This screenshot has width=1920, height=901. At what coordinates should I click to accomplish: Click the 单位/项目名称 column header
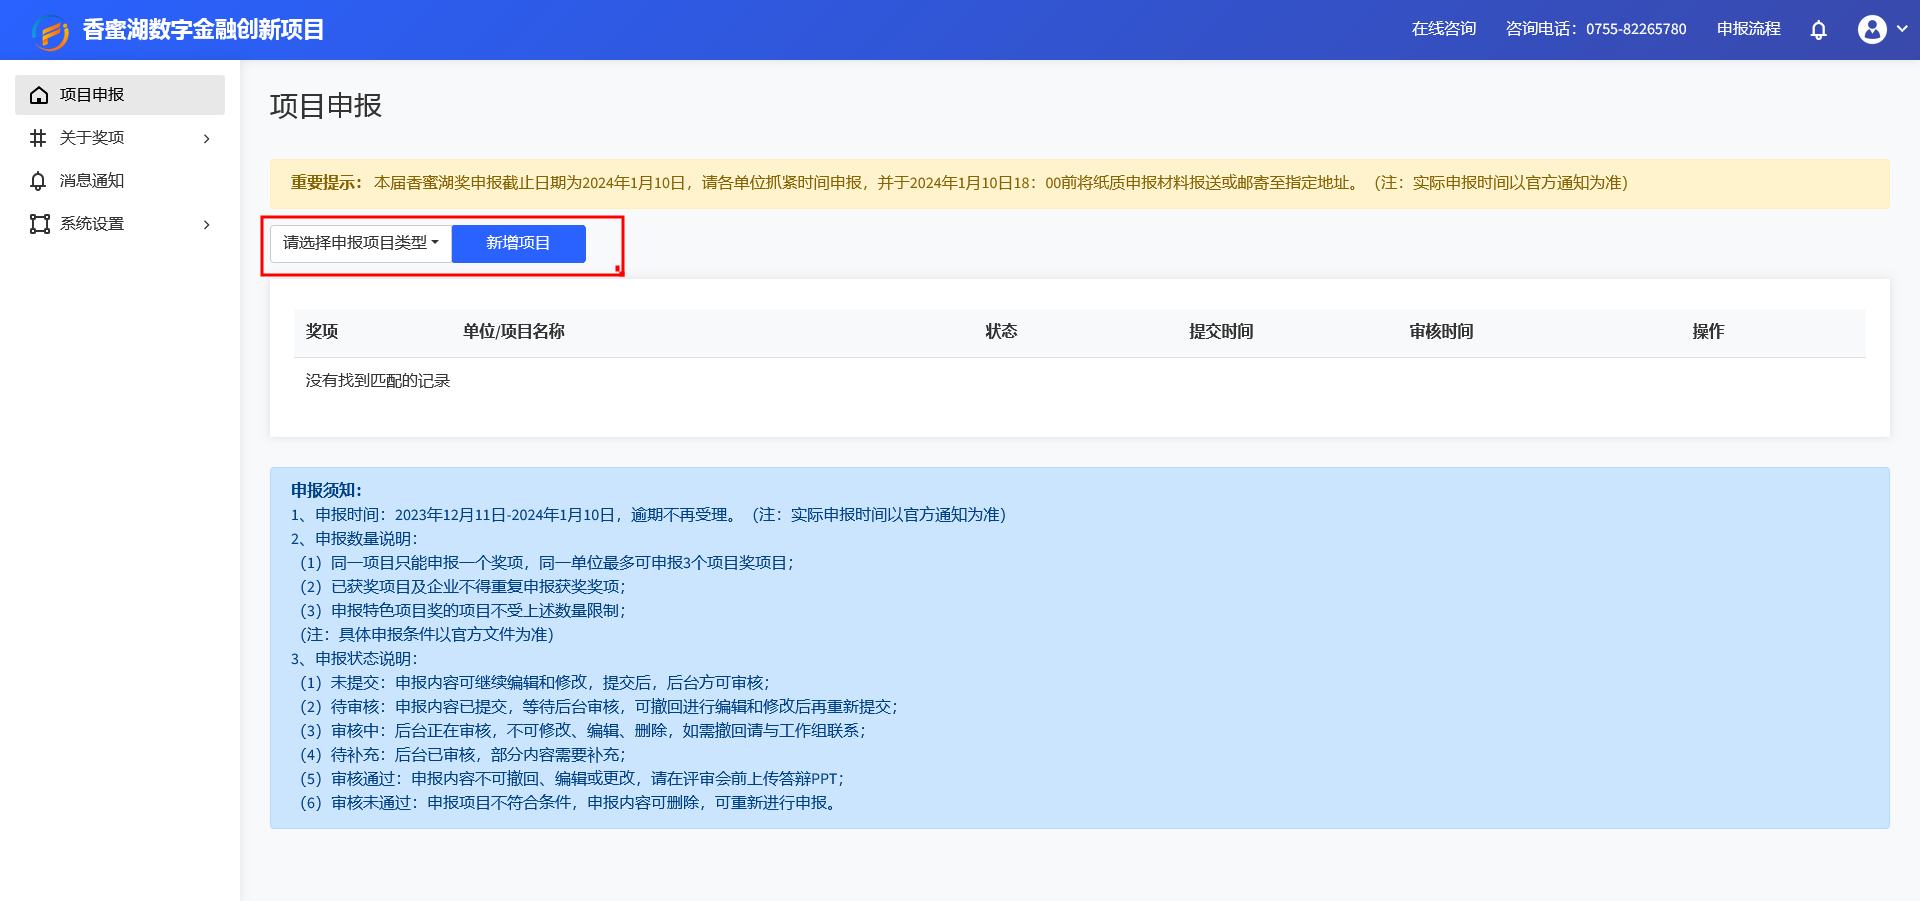click(513, 331)
